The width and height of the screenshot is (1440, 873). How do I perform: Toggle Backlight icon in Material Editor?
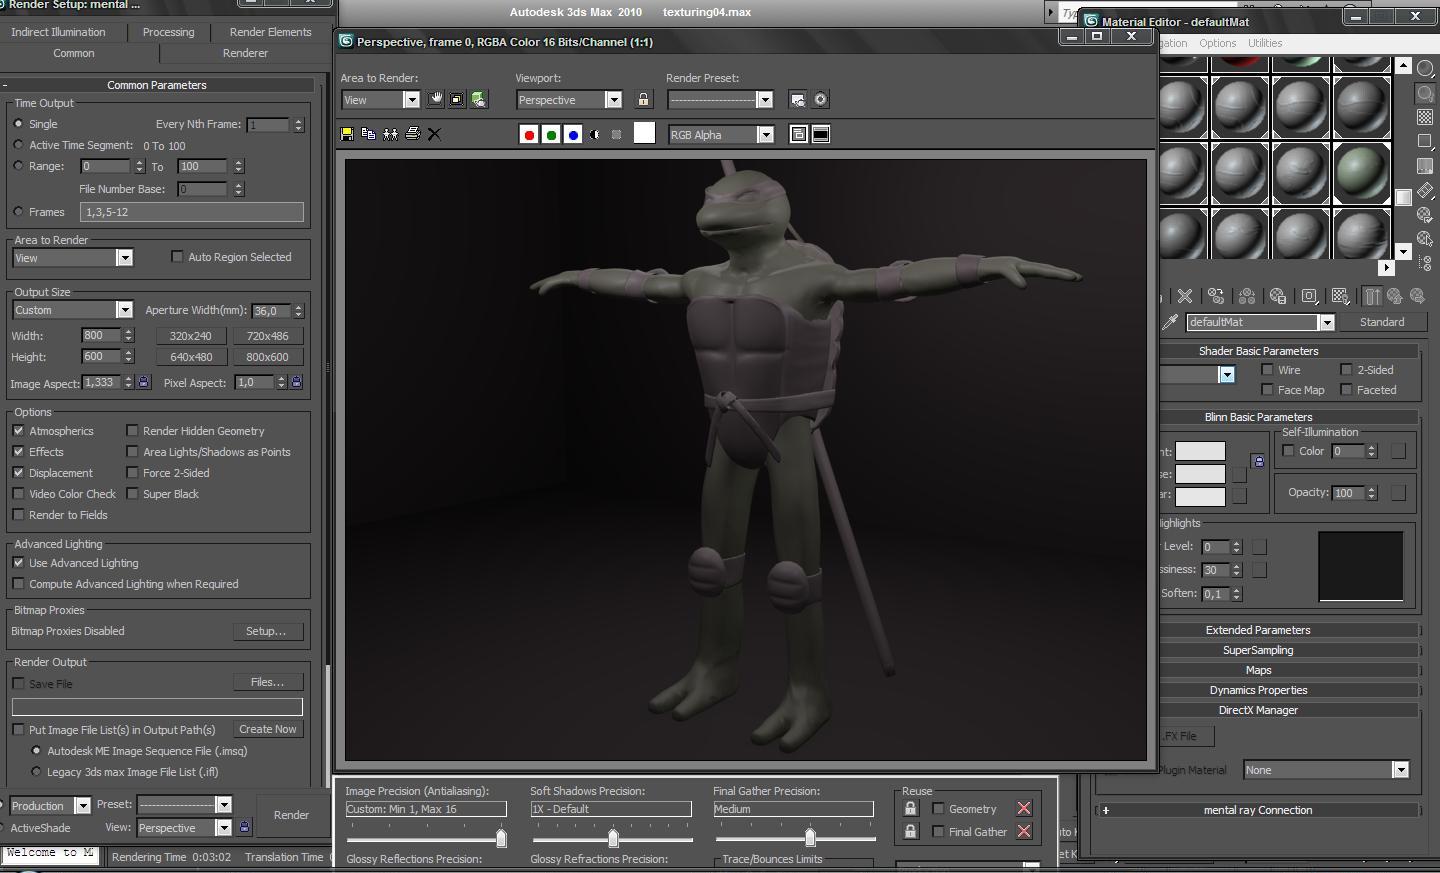[x=1426, y=93]
